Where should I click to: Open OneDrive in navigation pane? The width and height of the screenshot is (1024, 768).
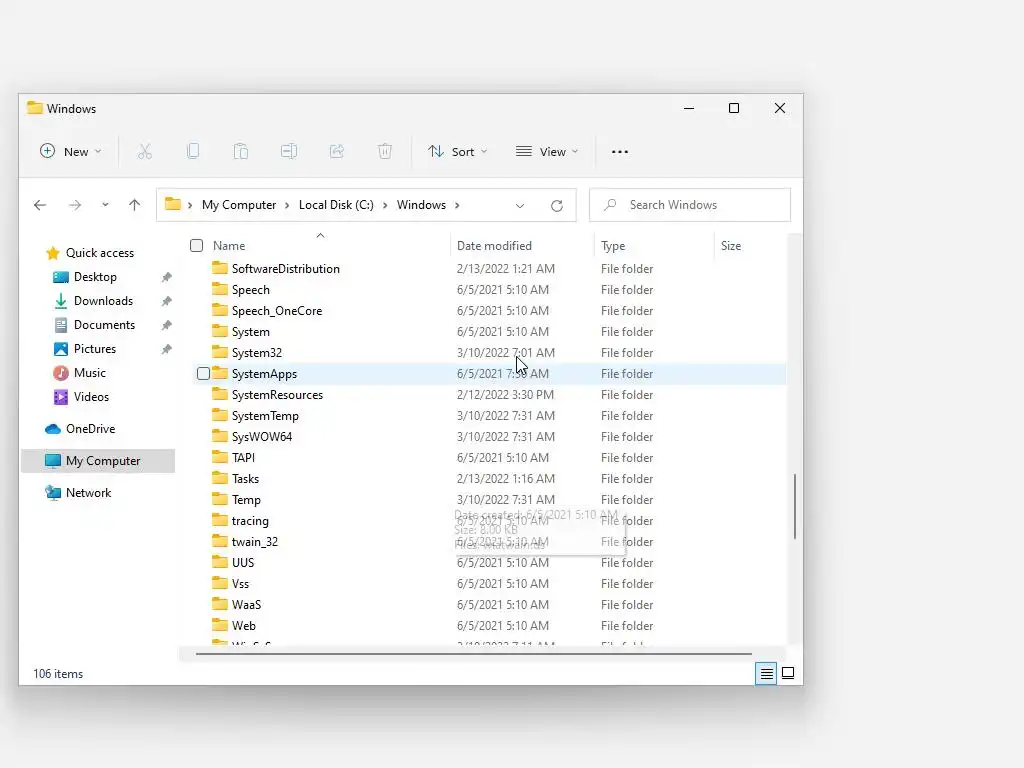(90, 429)
